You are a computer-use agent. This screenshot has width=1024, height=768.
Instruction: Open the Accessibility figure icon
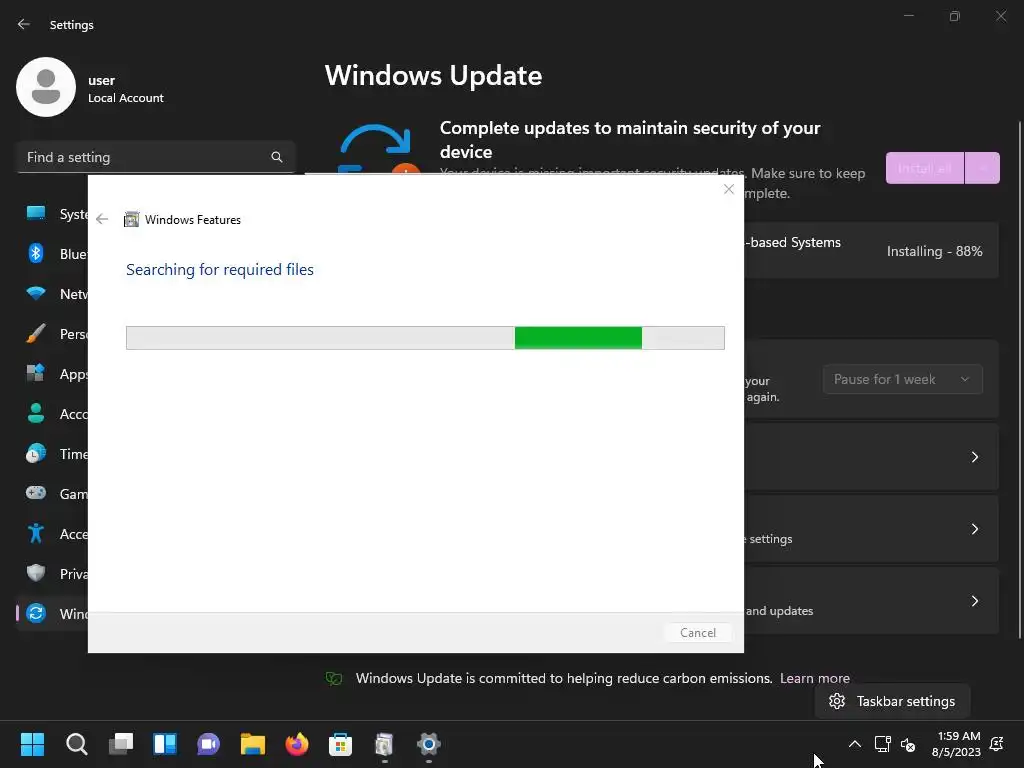pos(36,534)
